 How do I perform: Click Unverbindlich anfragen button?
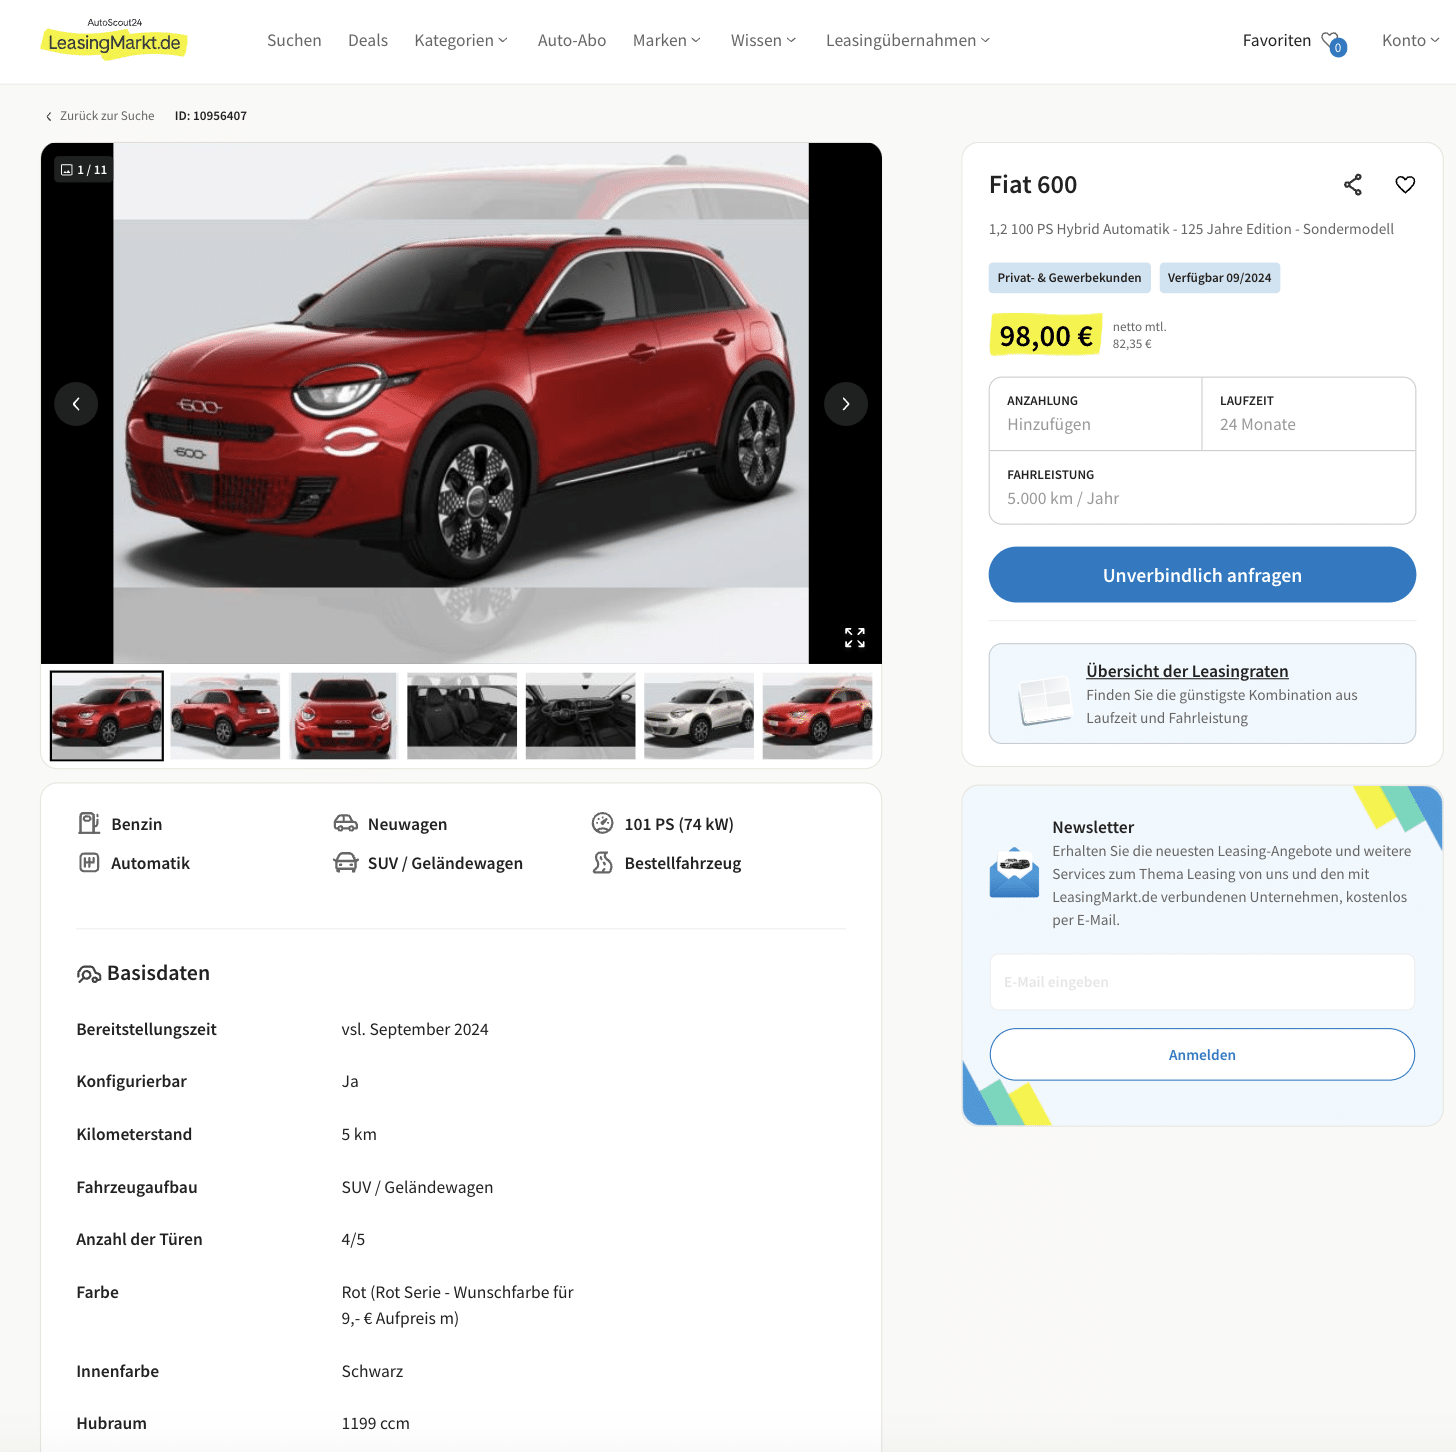[1202, 575]
